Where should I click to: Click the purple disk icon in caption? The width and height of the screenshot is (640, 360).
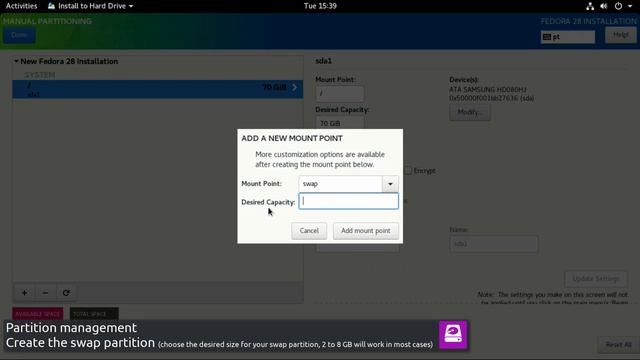click(453, 335)
